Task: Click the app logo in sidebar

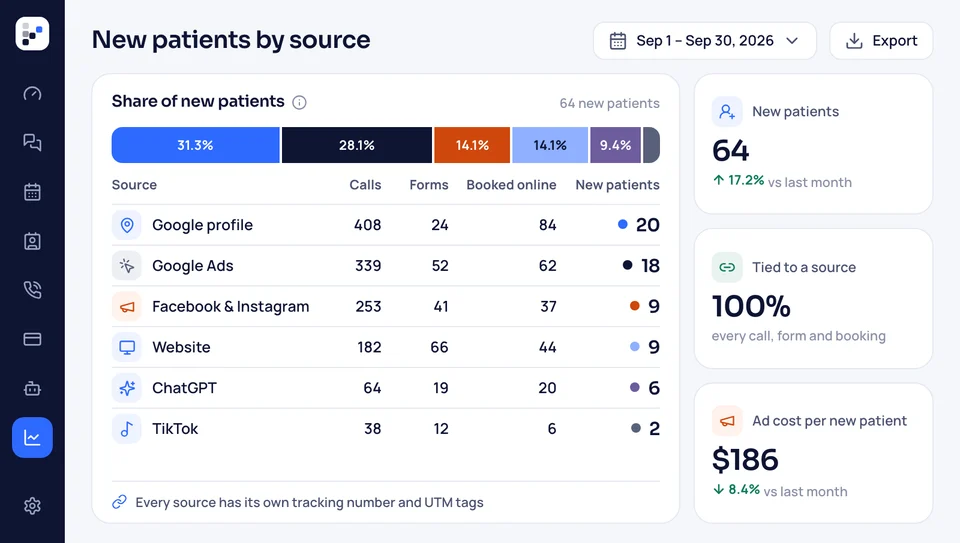Action: point(32,34)
